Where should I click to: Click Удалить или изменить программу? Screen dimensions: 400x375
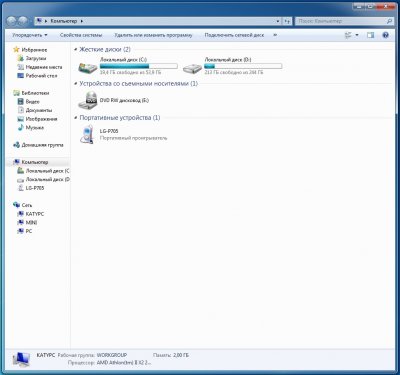(153, 35)
